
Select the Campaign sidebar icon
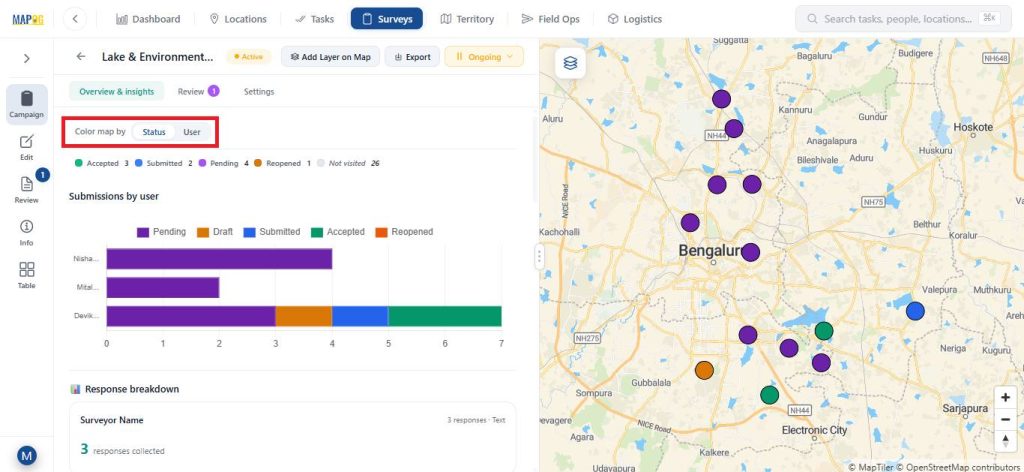click(x=27, y=104)
